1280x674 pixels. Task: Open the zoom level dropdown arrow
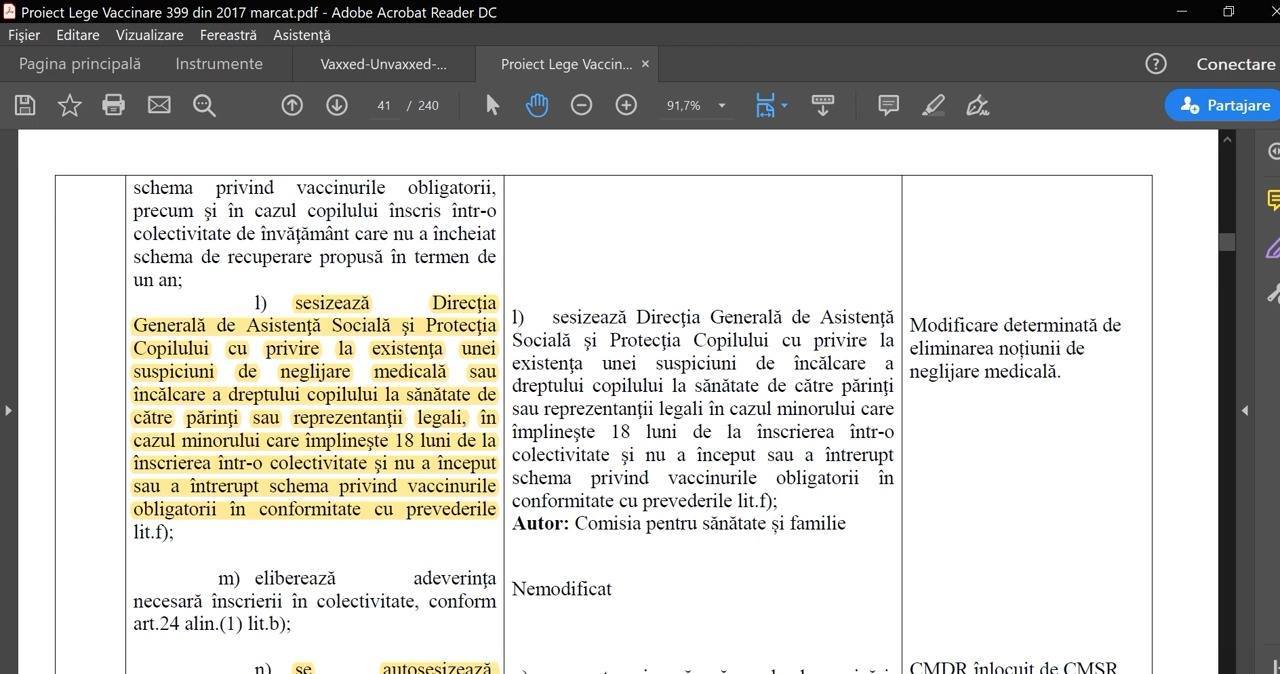pos(722,106)
